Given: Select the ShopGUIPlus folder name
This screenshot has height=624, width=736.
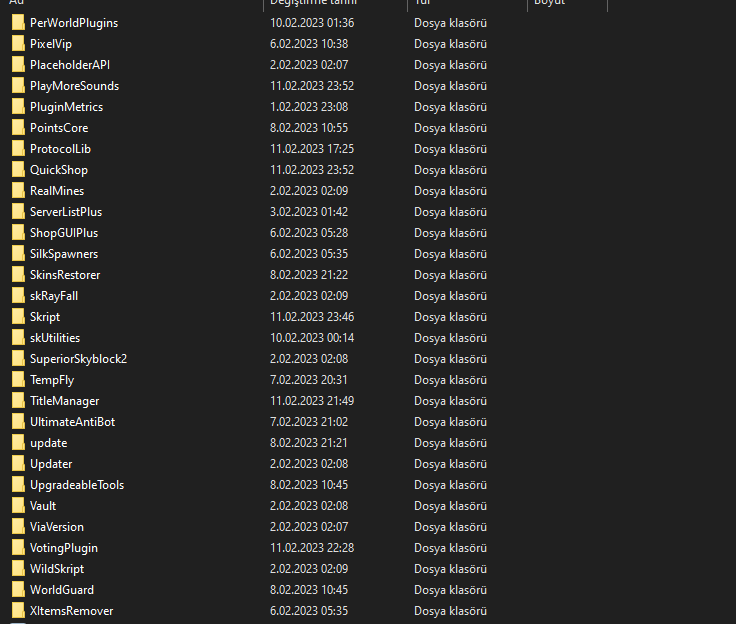Looking at the screenshot, I should tap(64, 233).
